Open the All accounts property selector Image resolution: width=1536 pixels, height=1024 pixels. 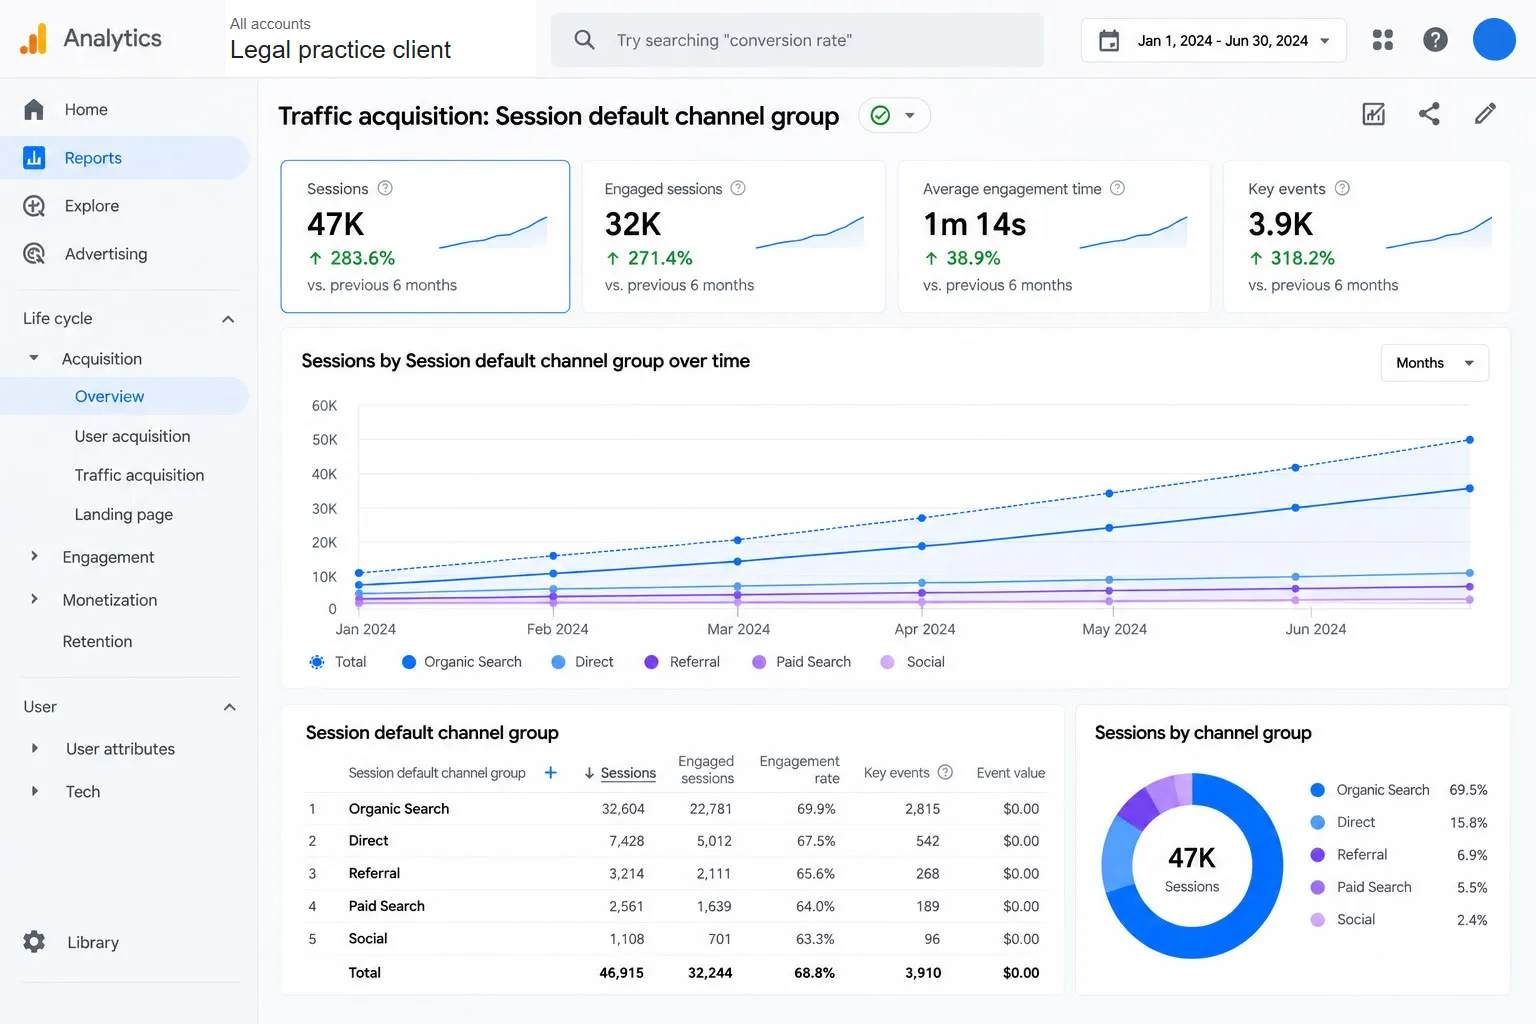click(x=341, y=39)
